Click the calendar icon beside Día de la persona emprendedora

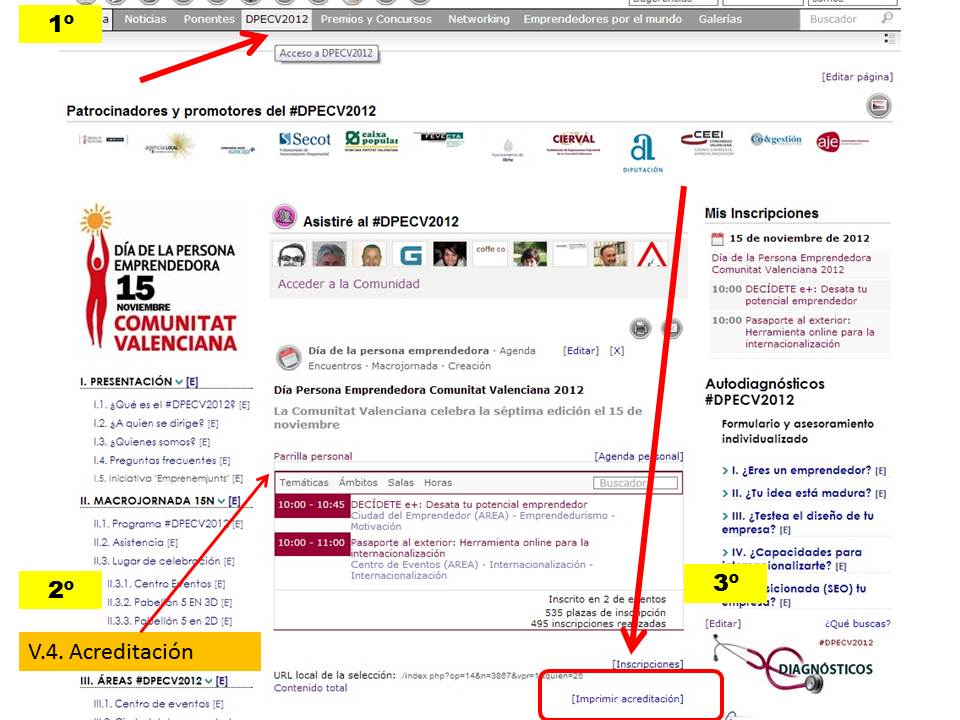[x=289, y=357]
